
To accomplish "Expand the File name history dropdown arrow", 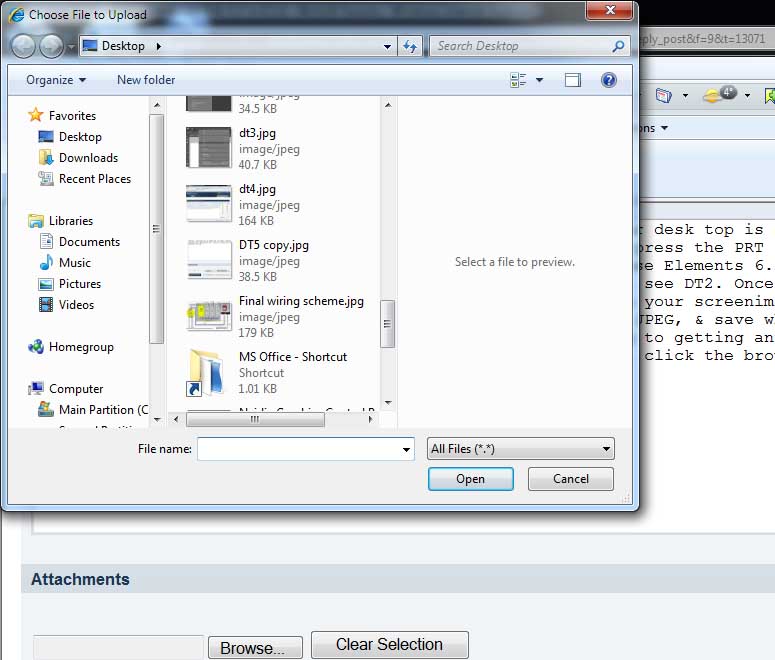I will pos(406,450).
